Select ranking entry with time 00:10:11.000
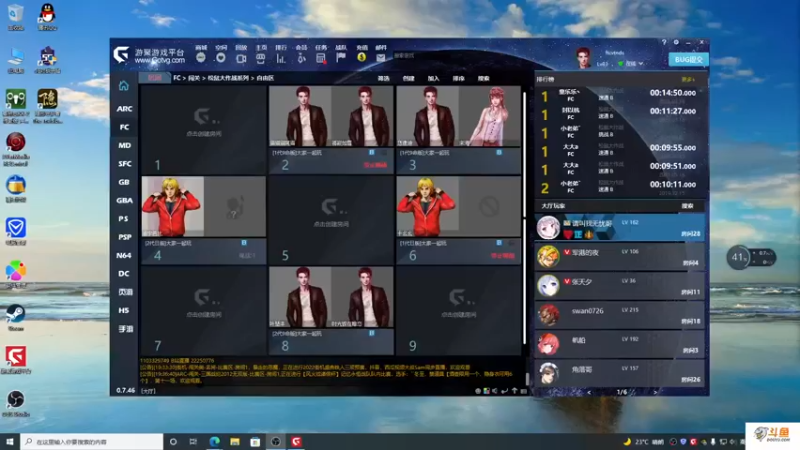 pyautogui.click(x=620, y=186)
